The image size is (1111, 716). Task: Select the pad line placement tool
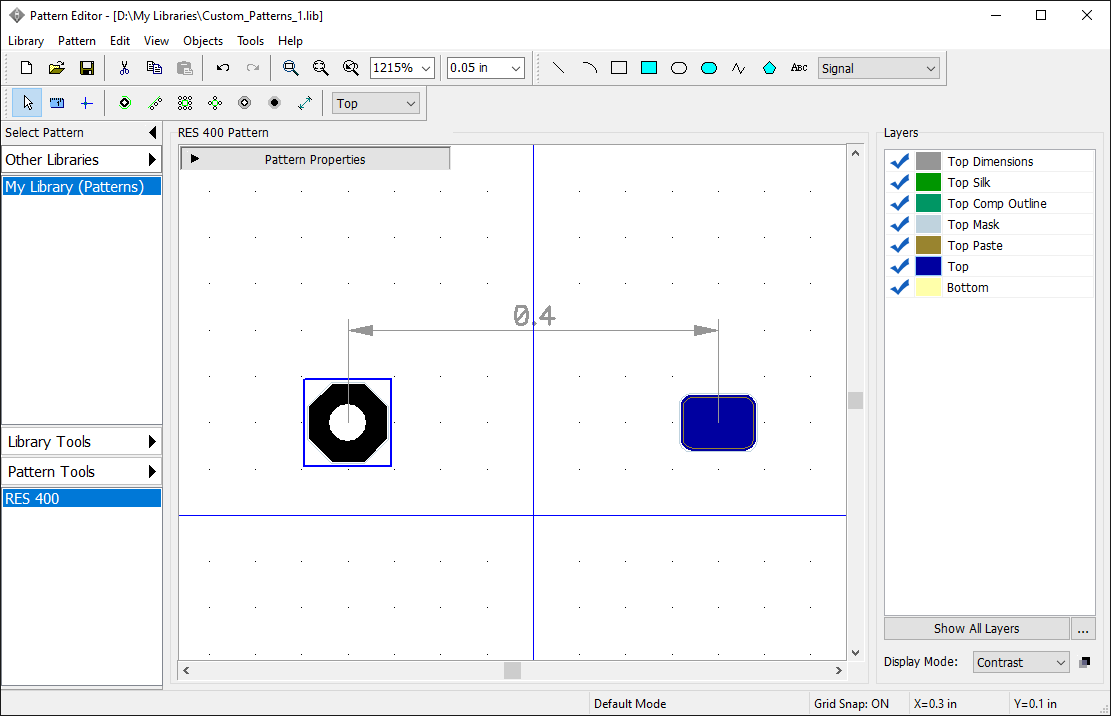pyautogui.click(x=155, y=103)
